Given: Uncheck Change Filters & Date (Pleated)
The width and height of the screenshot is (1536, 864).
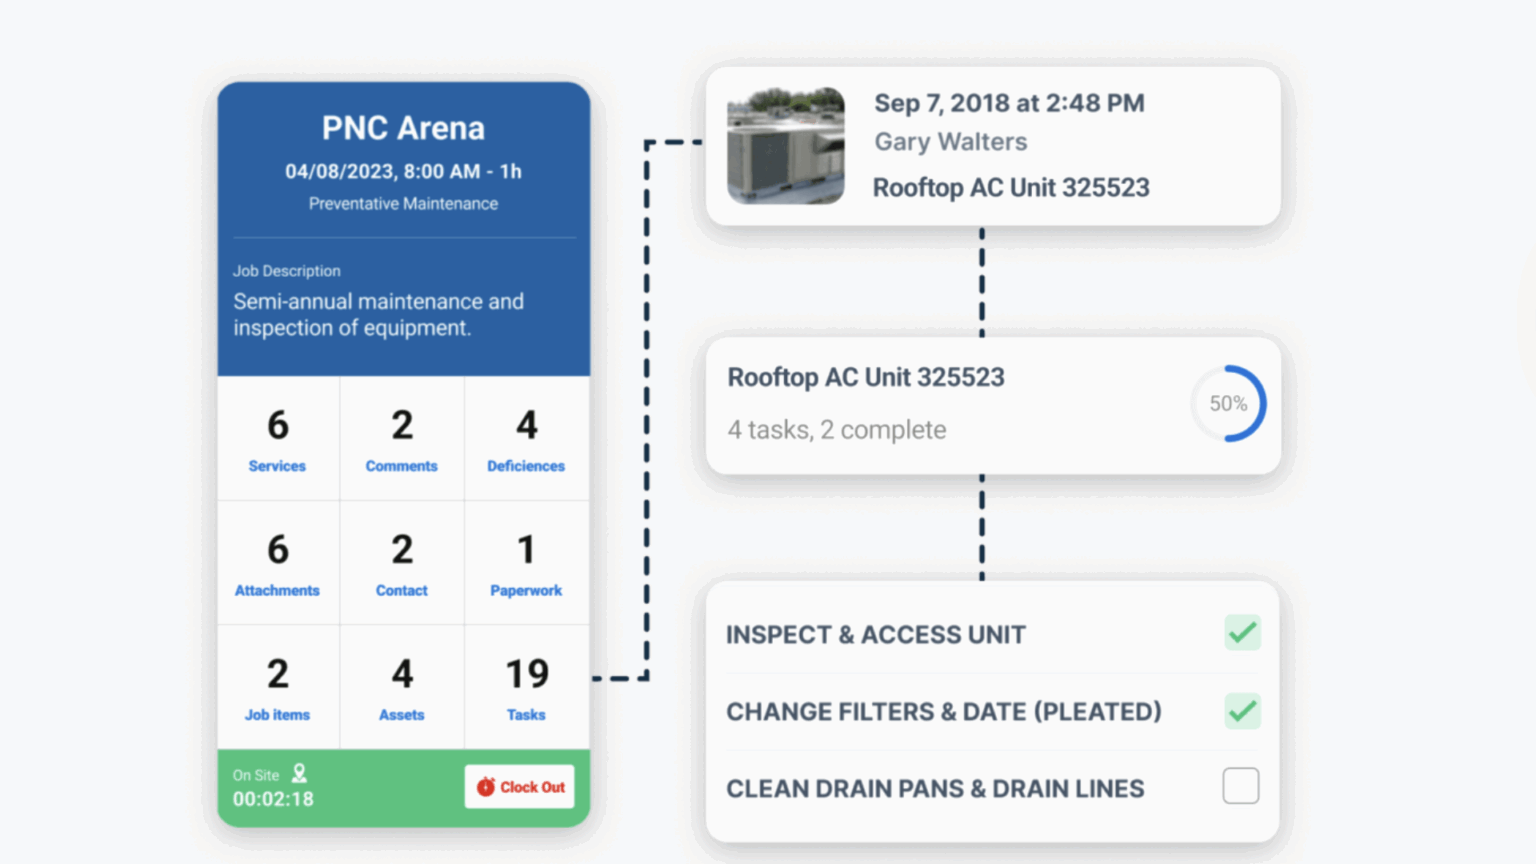Looking at the screenshot, I should tap(1242, 711).
